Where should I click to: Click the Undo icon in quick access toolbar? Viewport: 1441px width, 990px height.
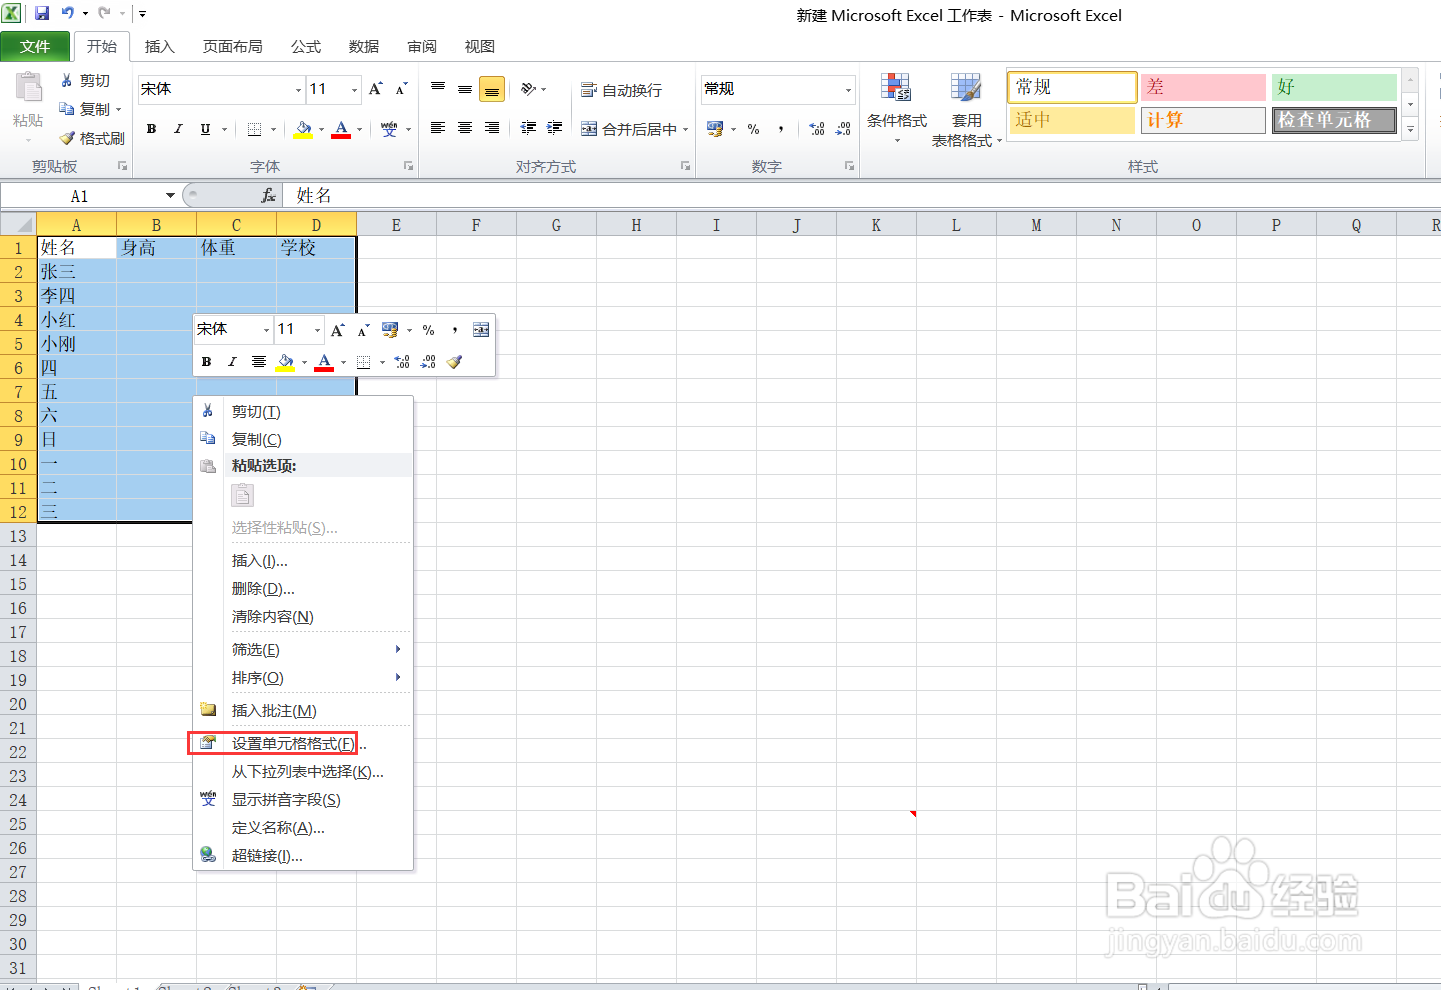coord(68,14)
